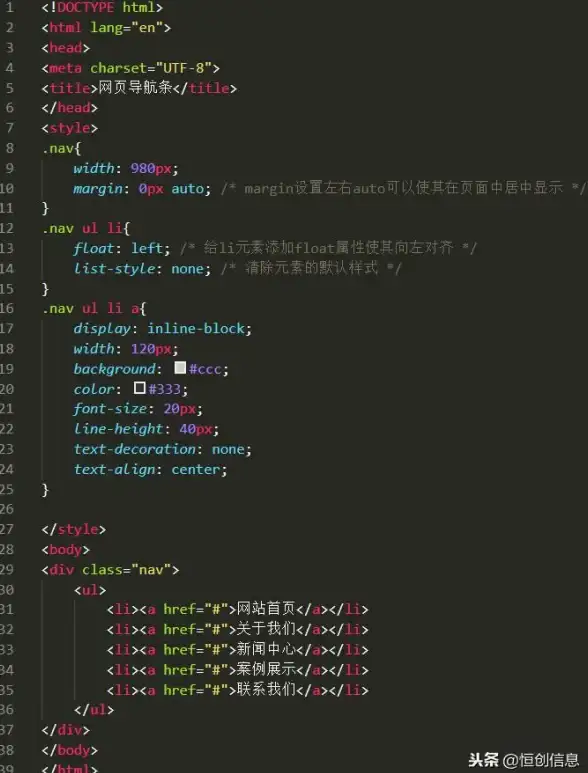Click the DOCTYPE html declaration
Screen dimensions: 588x773
coord(102,7)
